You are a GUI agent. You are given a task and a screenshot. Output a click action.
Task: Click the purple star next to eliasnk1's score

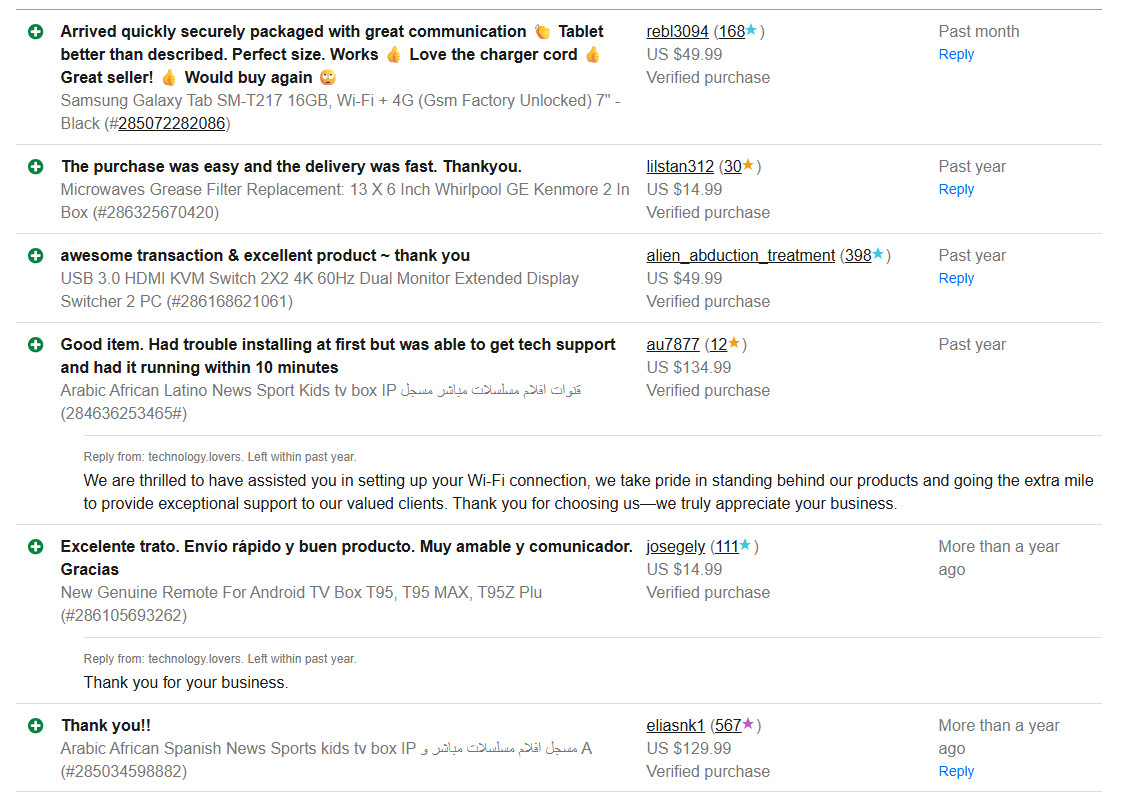coord(749,725)
